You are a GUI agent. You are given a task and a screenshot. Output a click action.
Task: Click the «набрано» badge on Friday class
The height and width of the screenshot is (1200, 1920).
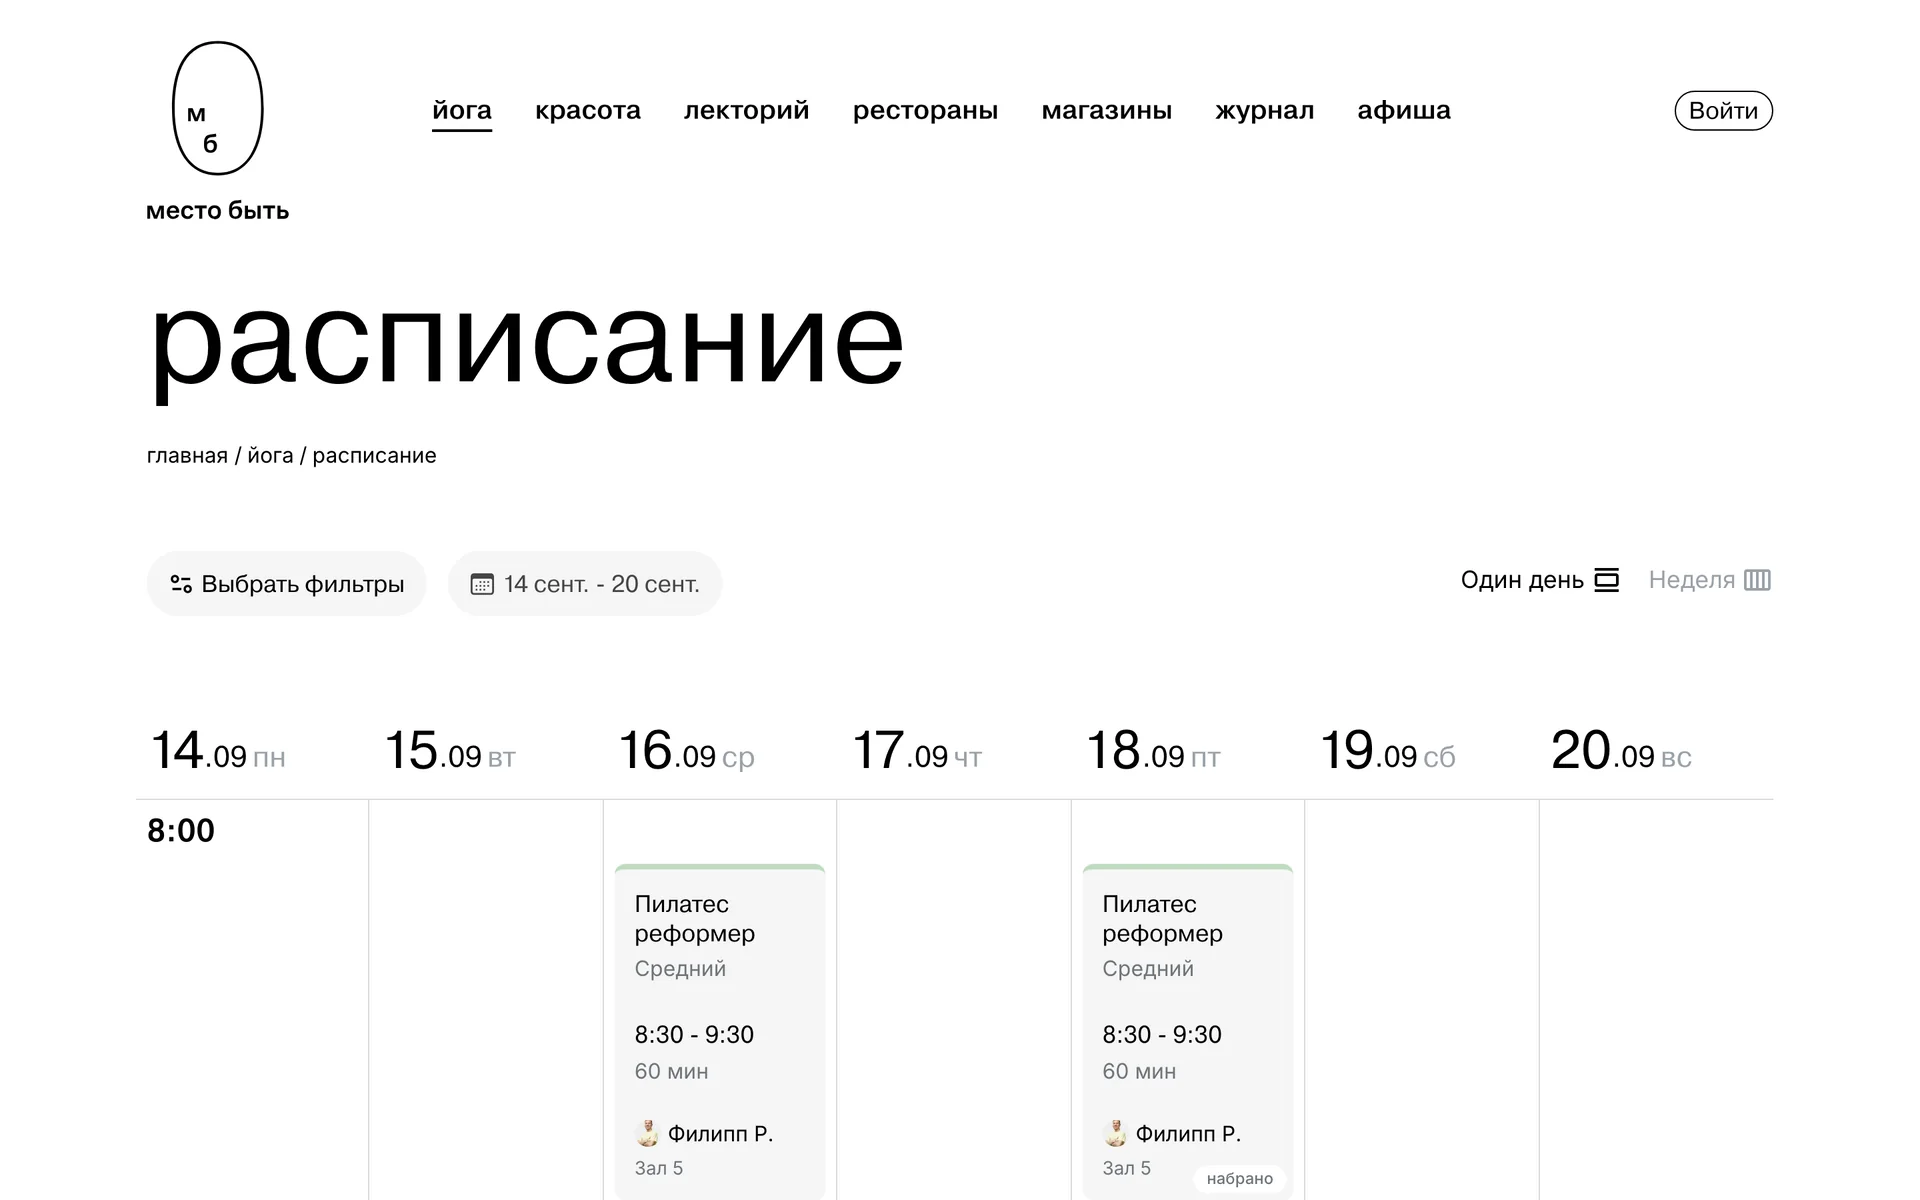point(1240,1178)
